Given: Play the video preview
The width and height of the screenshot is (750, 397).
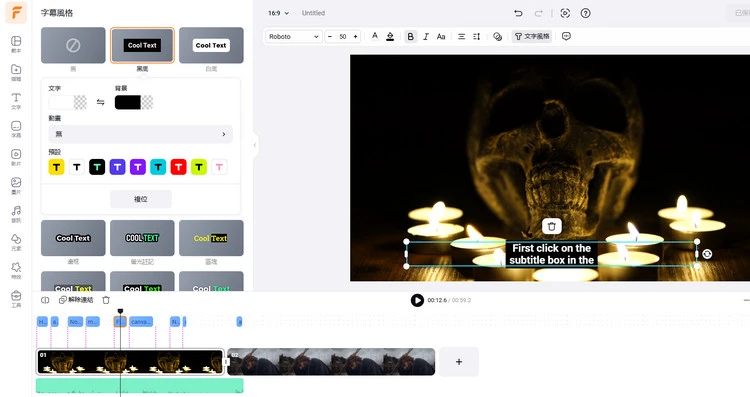Looking at the screenshot, I should [417, 300].
